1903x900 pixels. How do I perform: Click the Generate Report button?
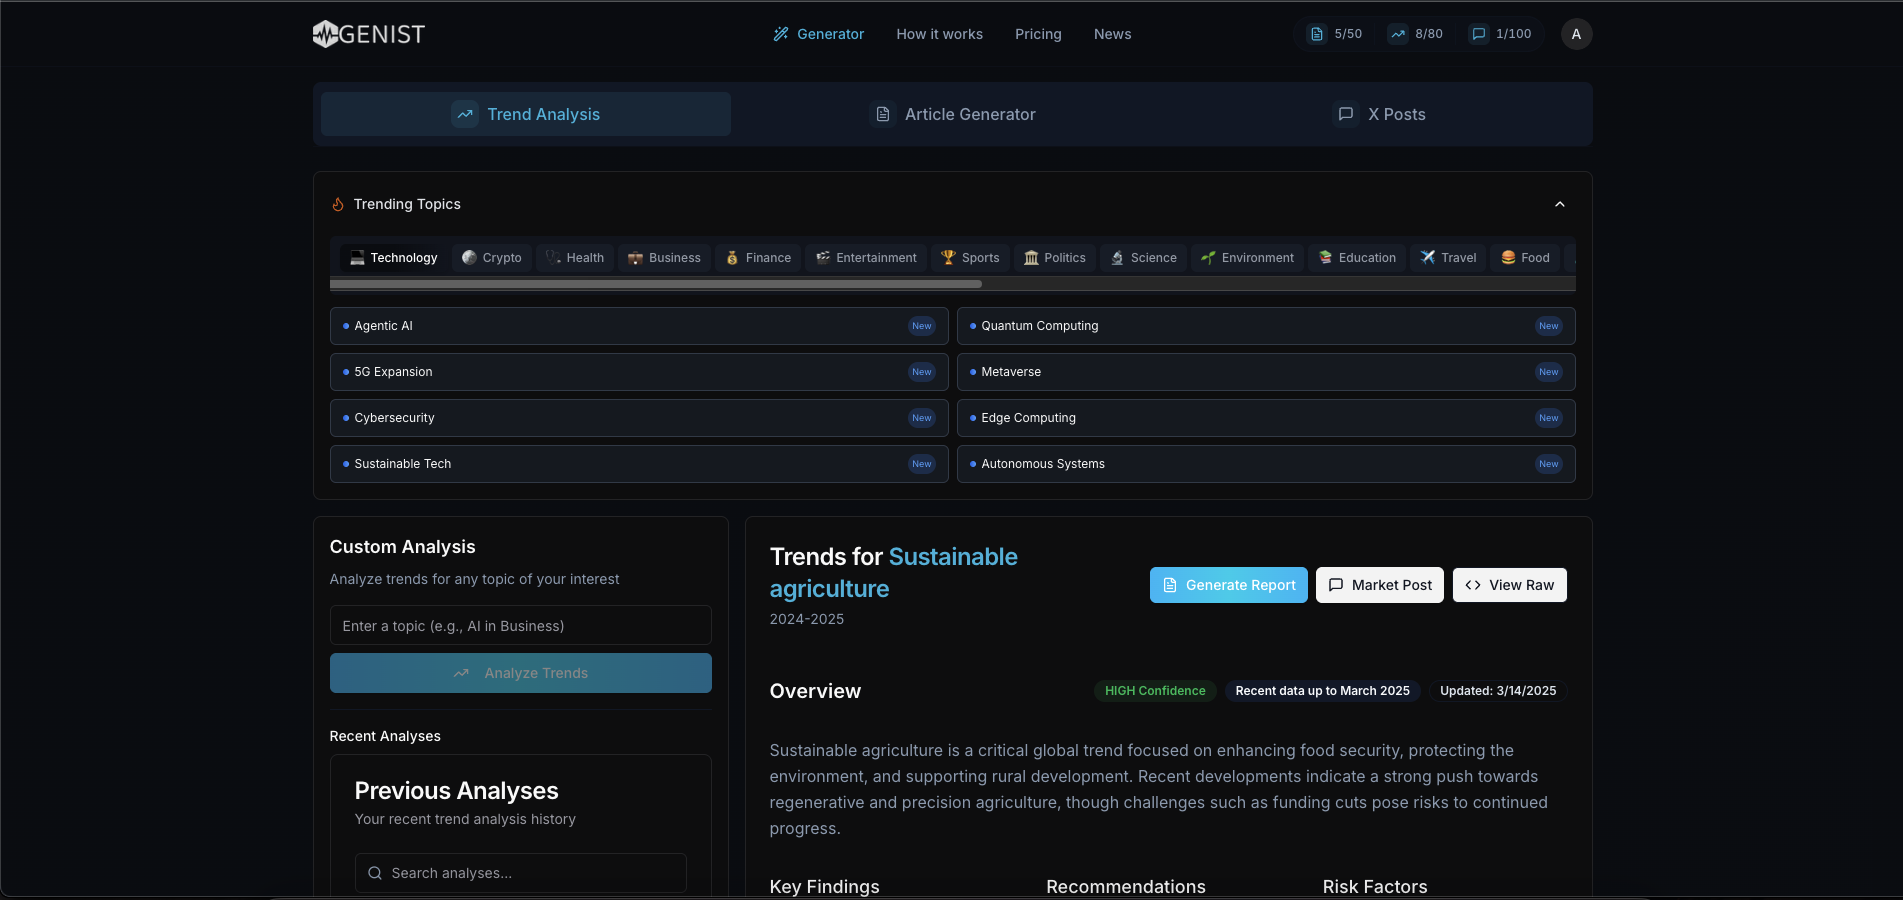click(x=1228, y=585)
